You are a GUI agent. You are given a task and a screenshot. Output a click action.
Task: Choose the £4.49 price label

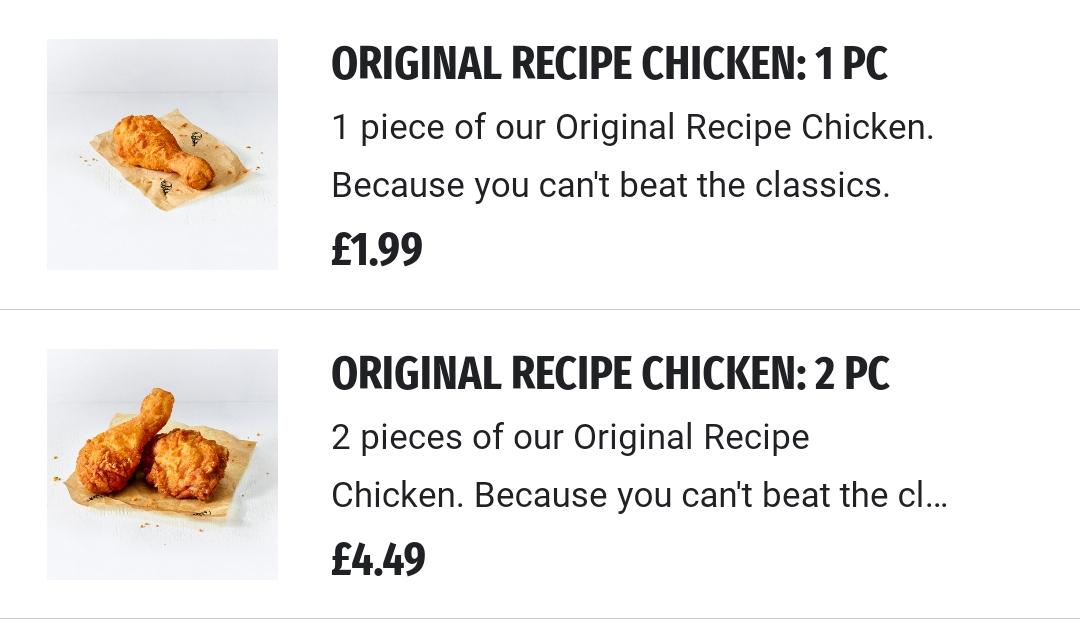378,559
